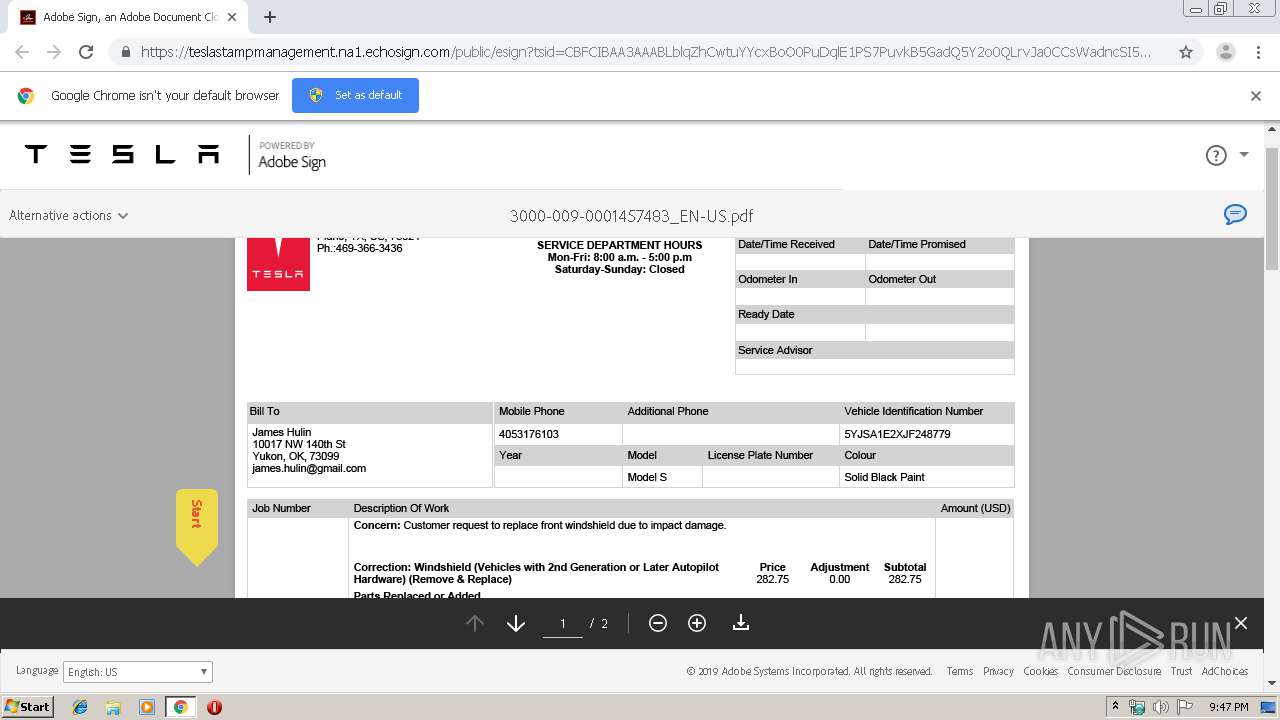Open the Consumer Disclosure link
This screenshot has width=1280, height=720.
pos(1114,671)
